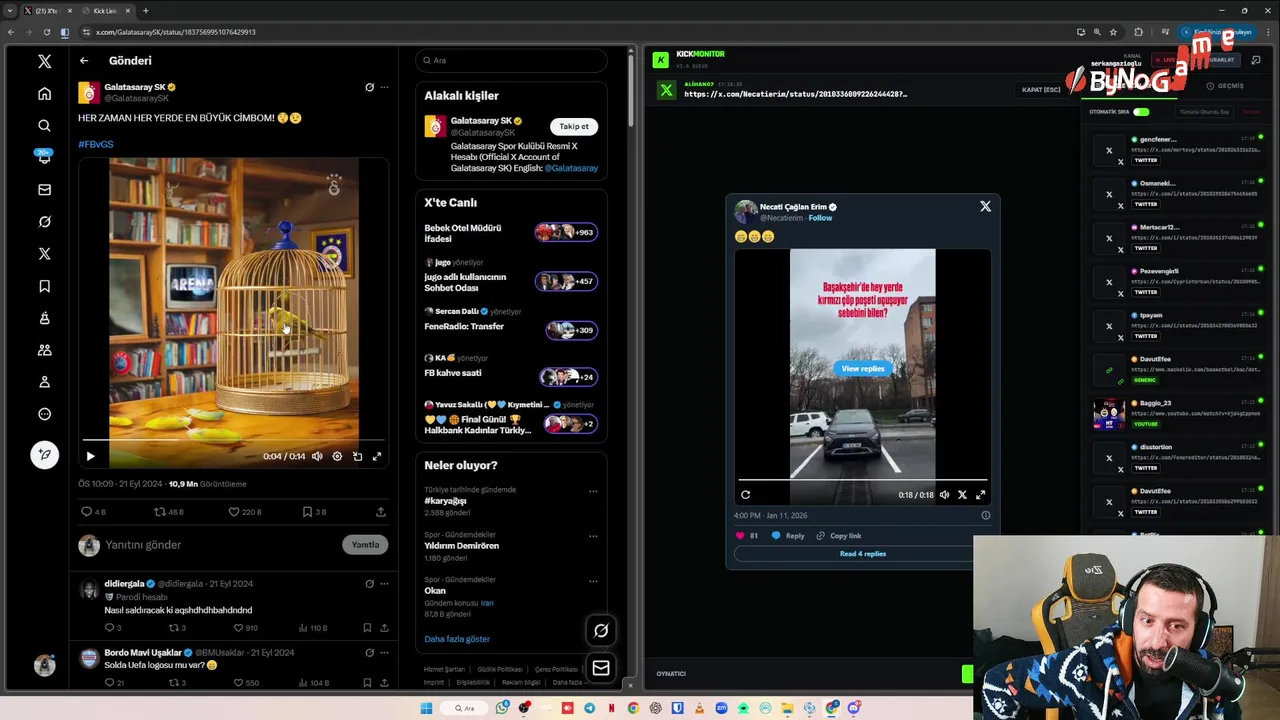Toggle picture-in-picture on Galatasaray video
This screenshot has height=720, width=1280.
point(357,456)
